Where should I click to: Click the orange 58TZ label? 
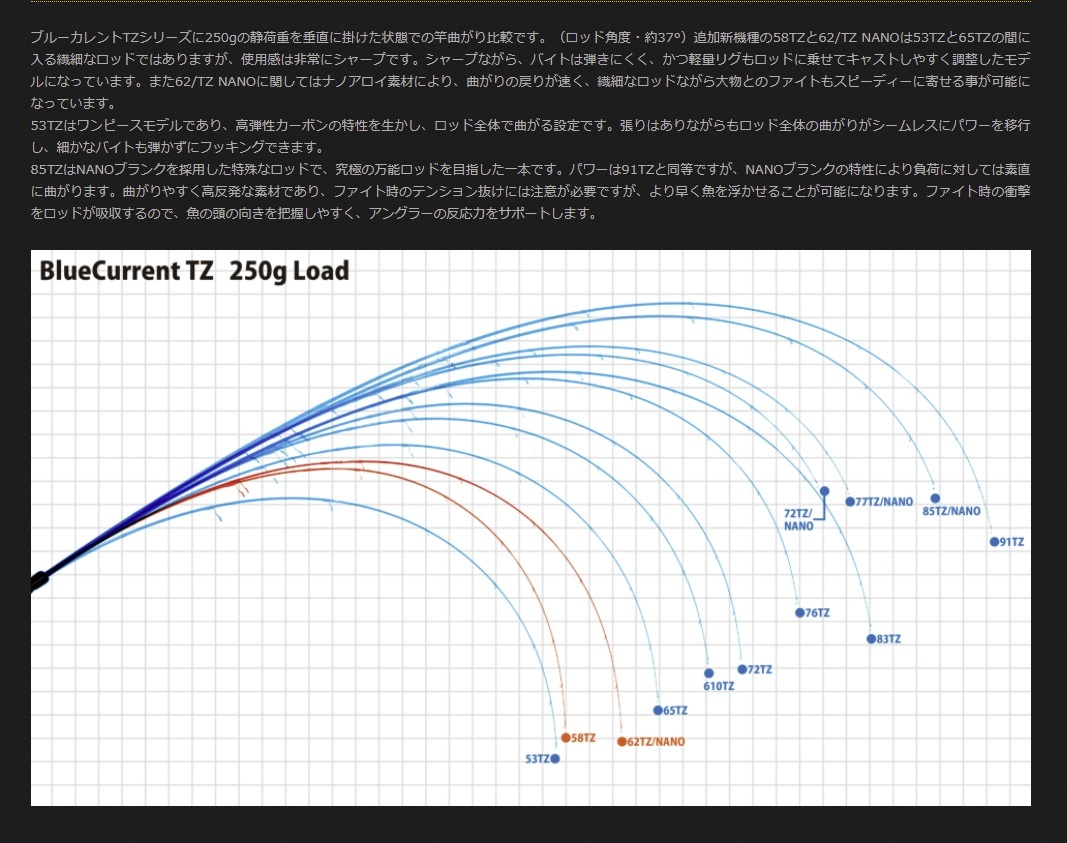coord(583,738)
